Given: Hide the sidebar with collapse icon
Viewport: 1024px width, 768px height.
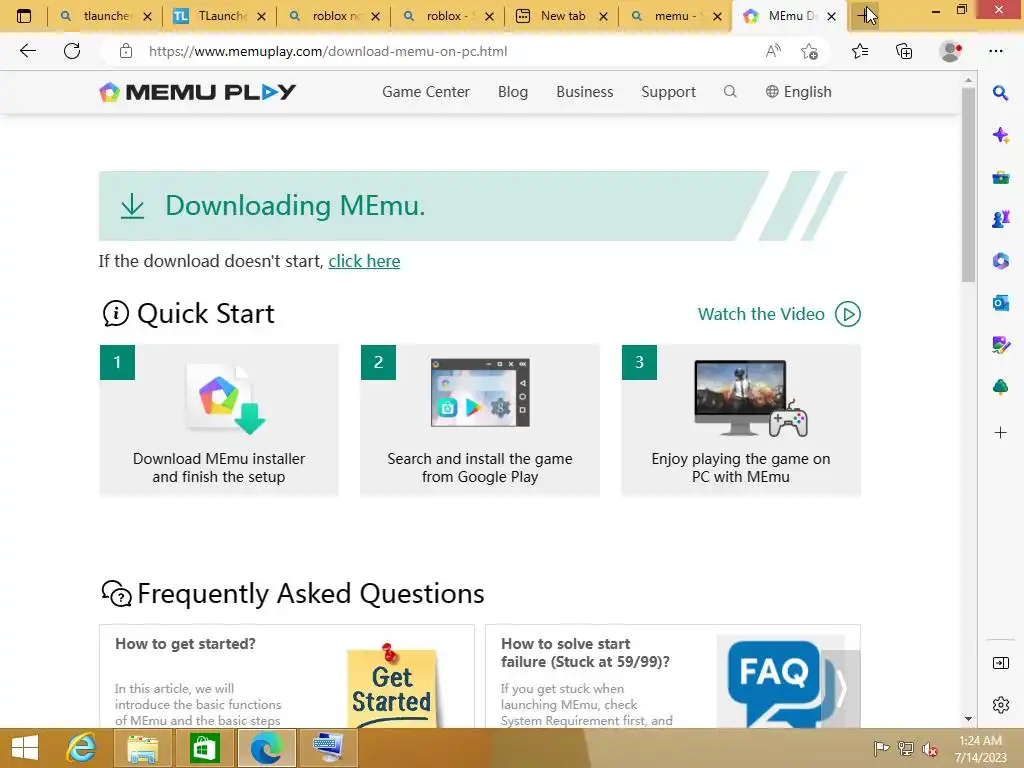Looking at the screenshot, I should click(1000, 664).
